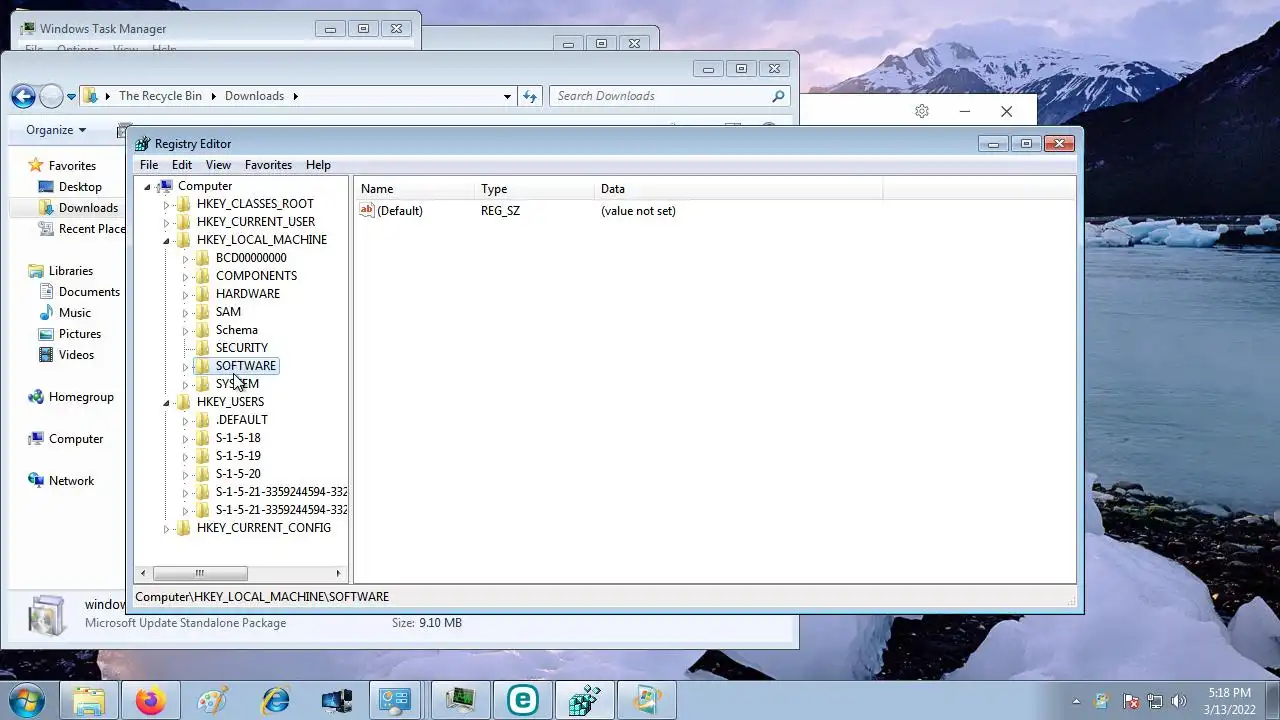The image size is (1280, 720).
Task: Expand the HKEY_CURRENT_CONFIG key
Action: pyautogui.click(x=166, y=529)
